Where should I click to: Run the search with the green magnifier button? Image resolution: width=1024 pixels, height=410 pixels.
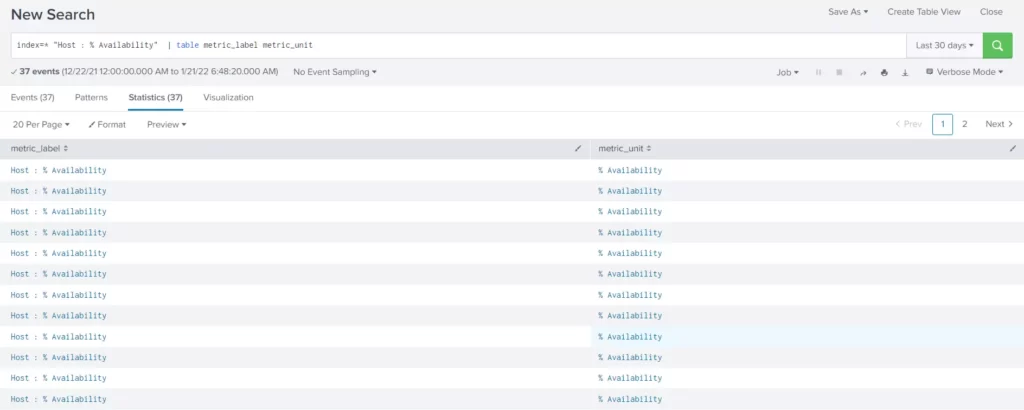click(x=997, y=46)
